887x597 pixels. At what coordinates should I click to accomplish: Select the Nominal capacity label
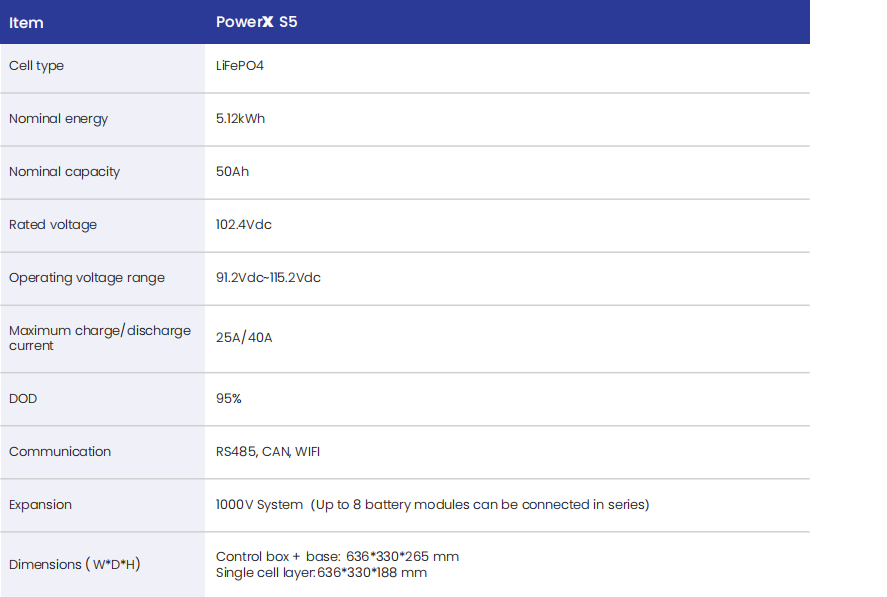pyautogui.click(x=64, y=171)
